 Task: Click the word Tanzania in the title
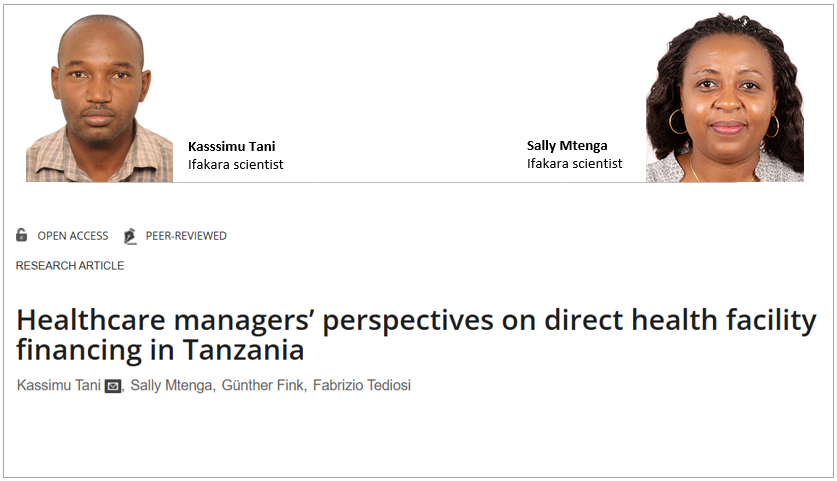click(243, 351)
